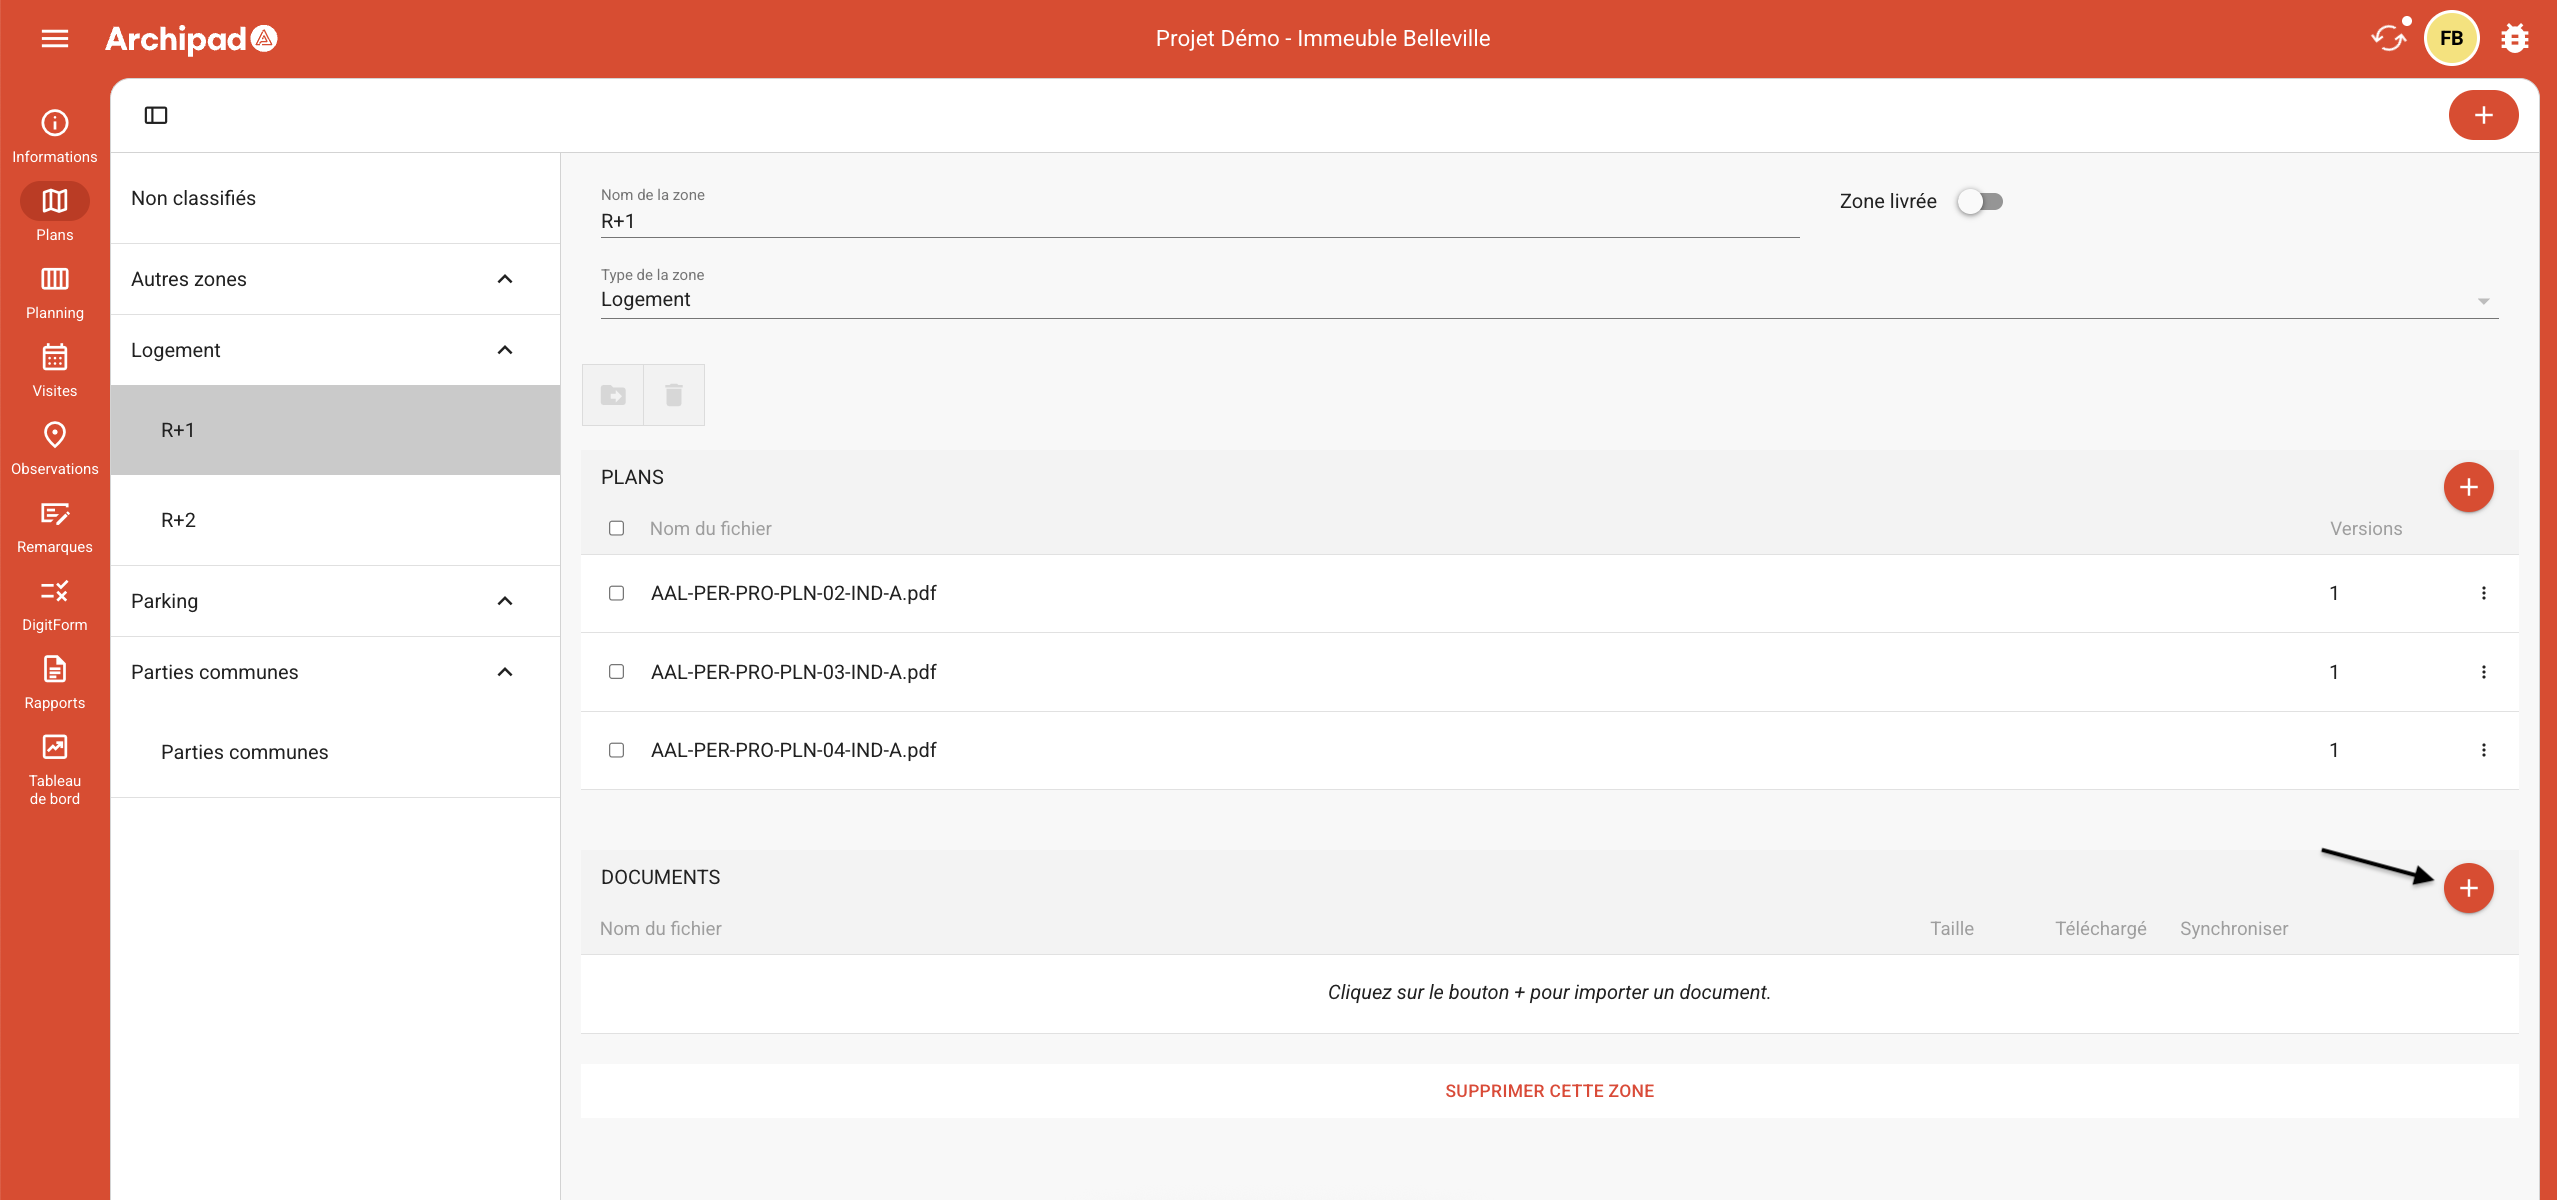Click the trash delete icon
Image resolution: width=2557 pixels, height=1200 pixels.
[x=674, y=395]
